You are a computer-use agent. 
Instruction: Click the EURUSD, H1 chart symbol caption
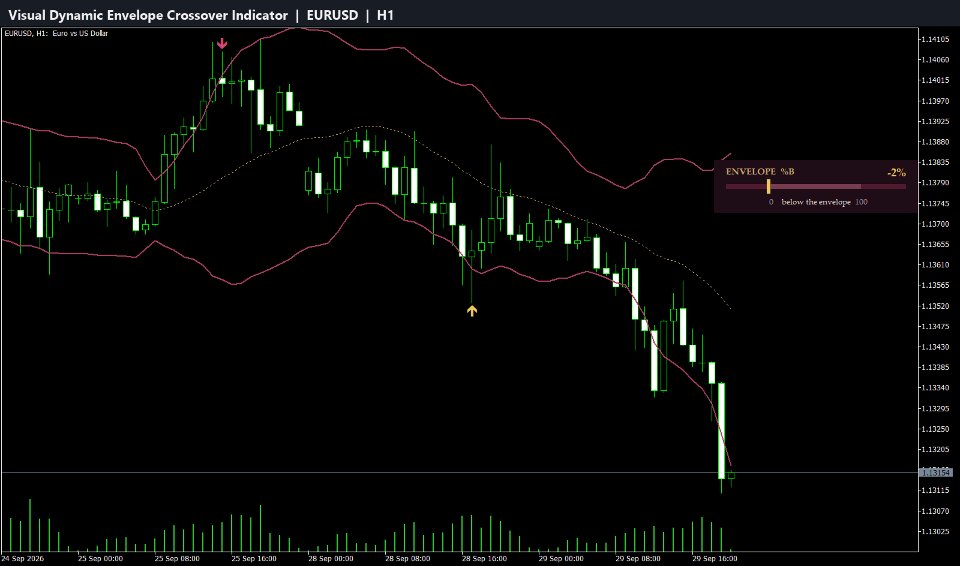(56, 33)
